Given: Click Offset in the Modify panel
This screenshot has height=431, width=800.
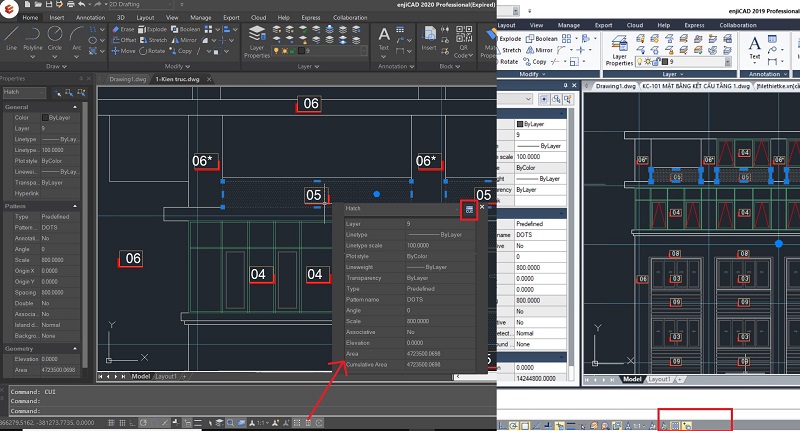Looking at the screenshot, I should click(x=124, y=40).
